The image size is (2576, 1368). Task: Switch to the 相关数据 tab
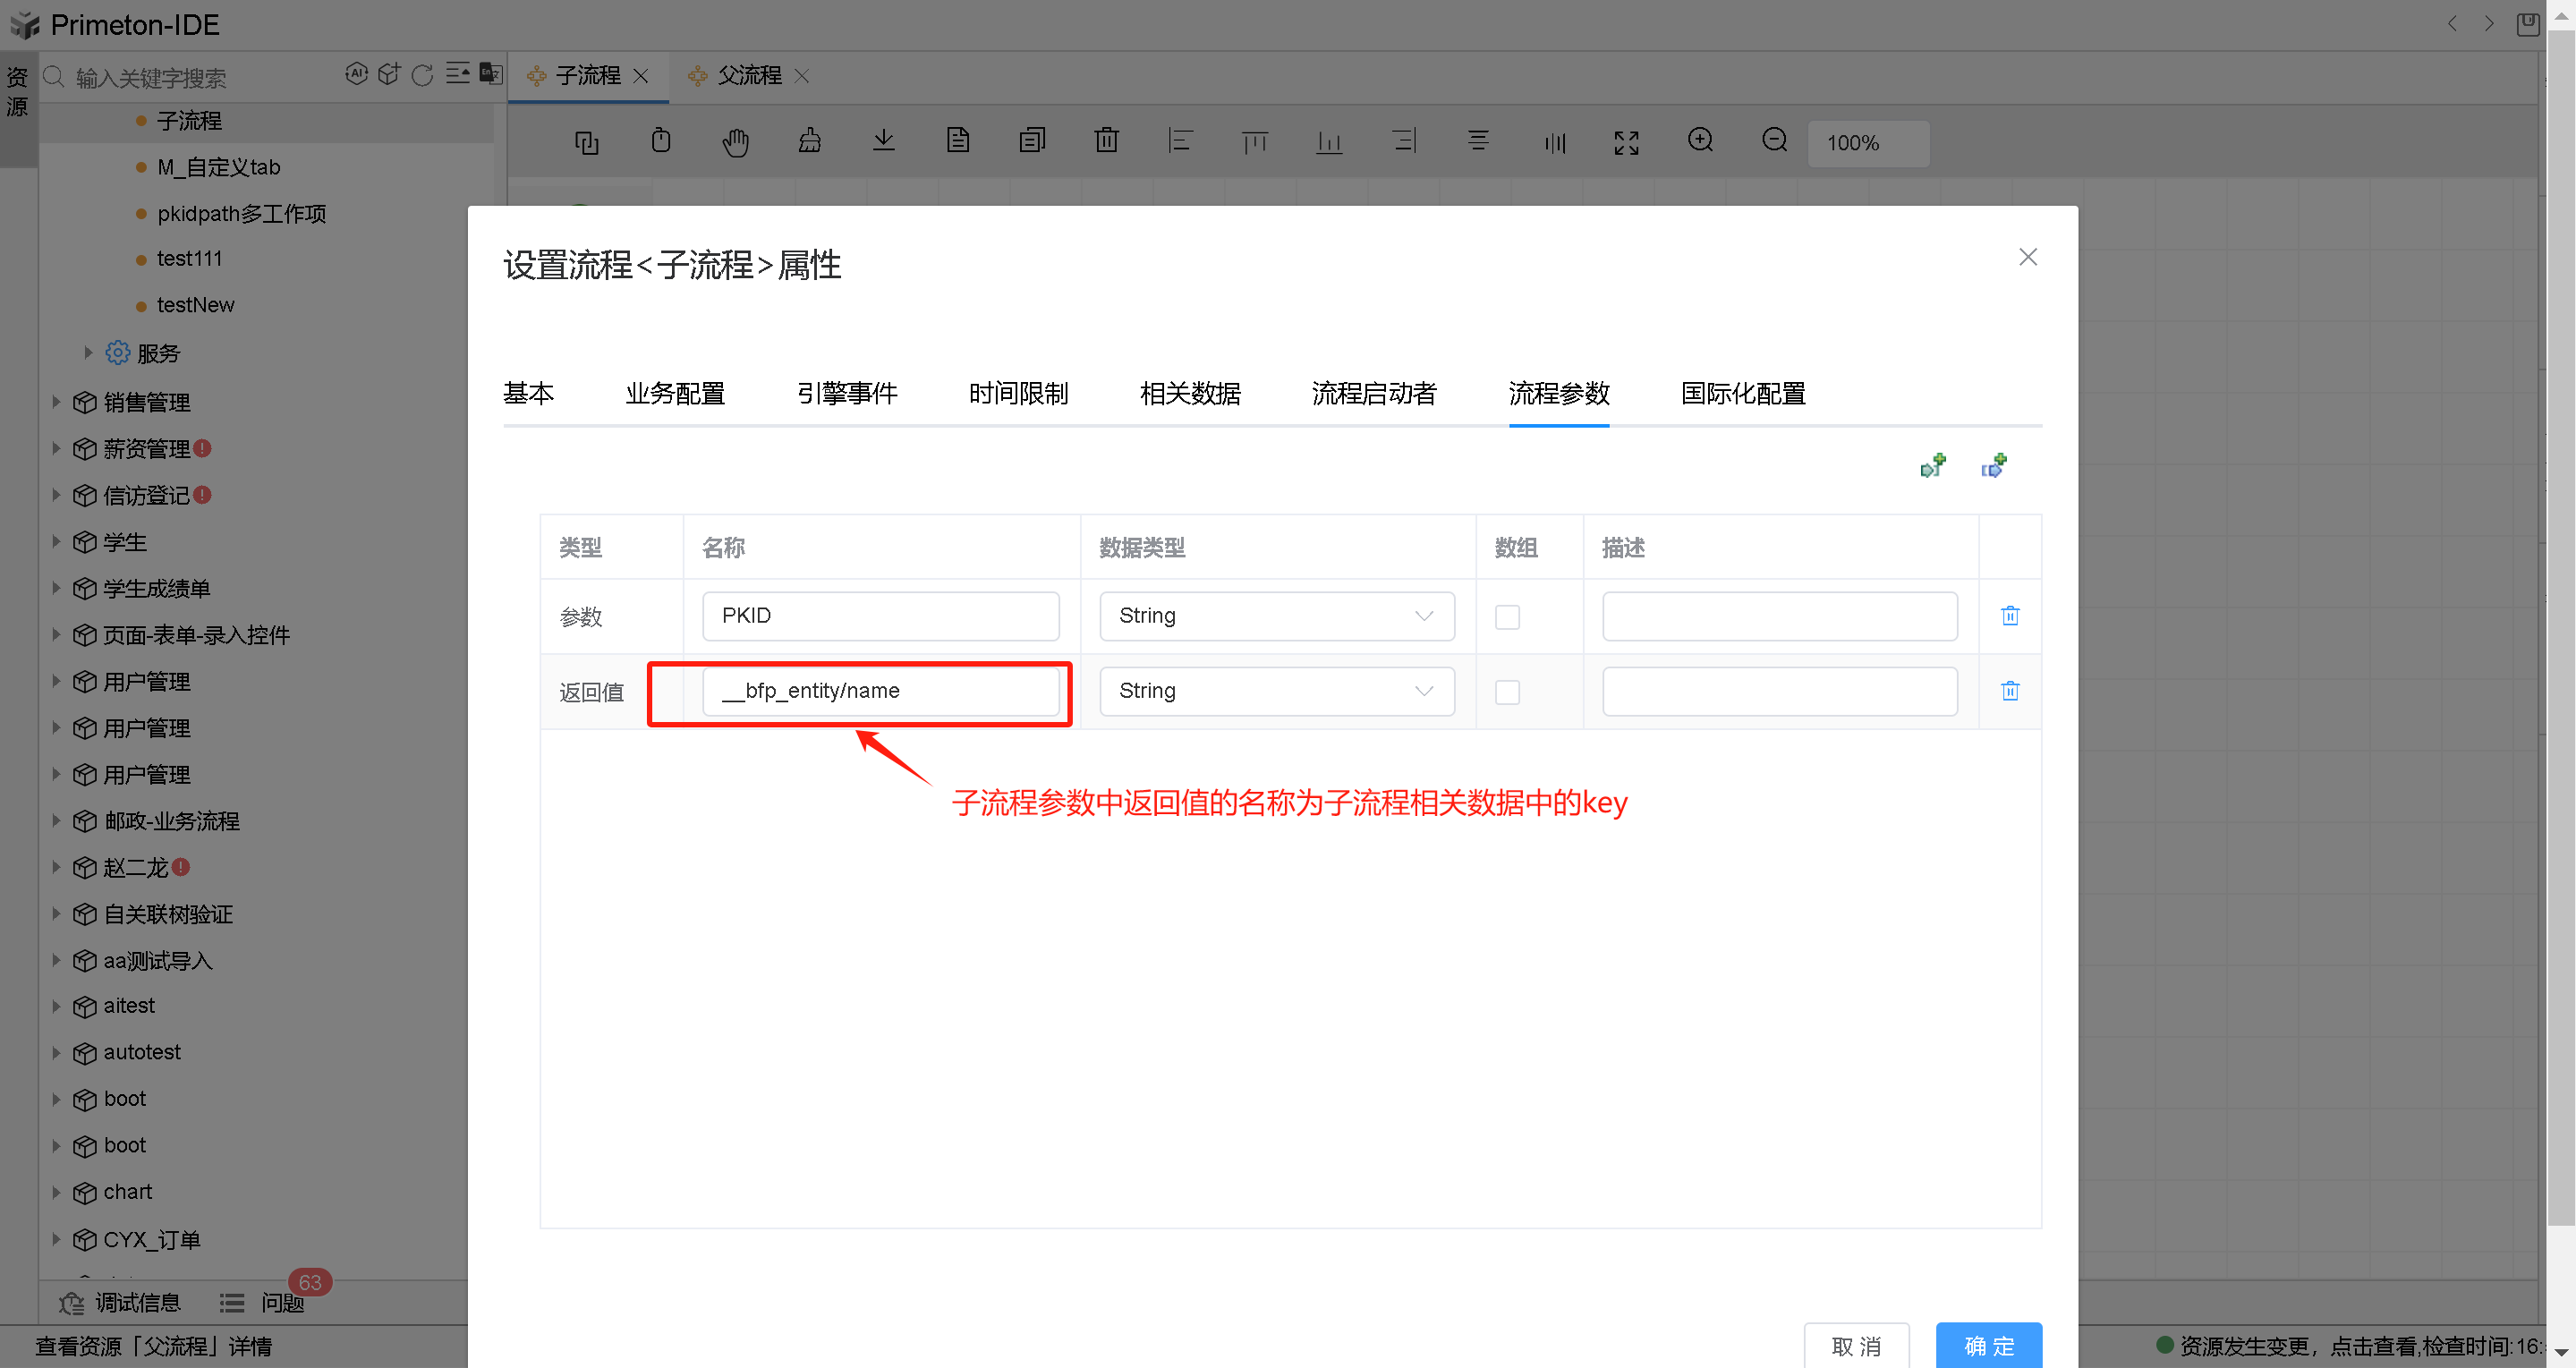point(1190,393)
